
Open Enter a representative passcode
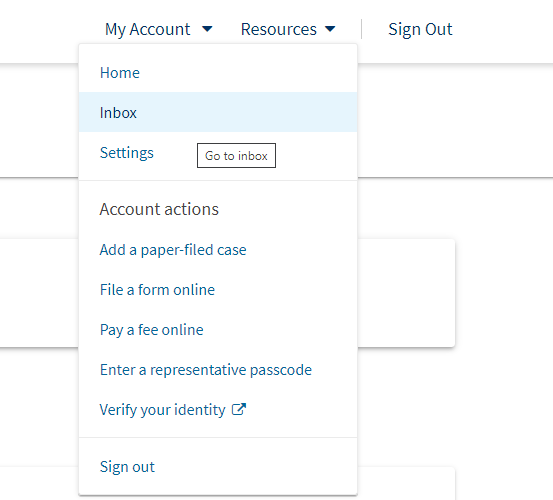tap(206, 370)
